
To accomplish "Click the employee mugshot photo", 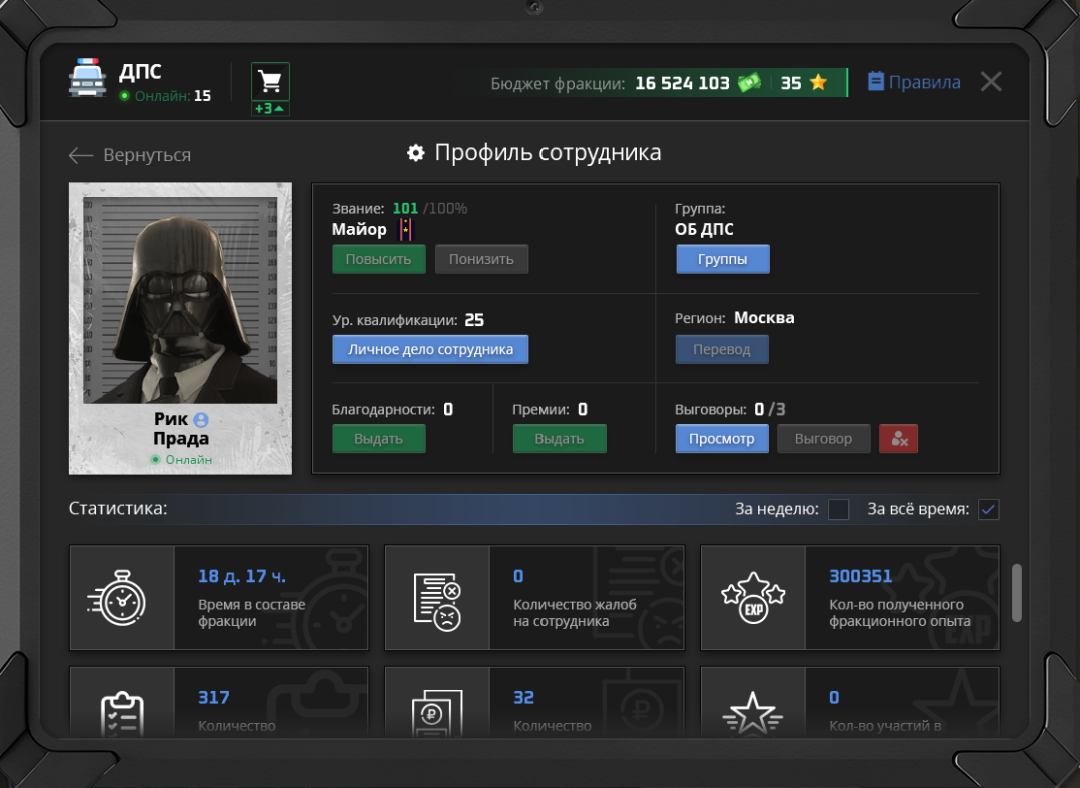I will click(180, 300).
